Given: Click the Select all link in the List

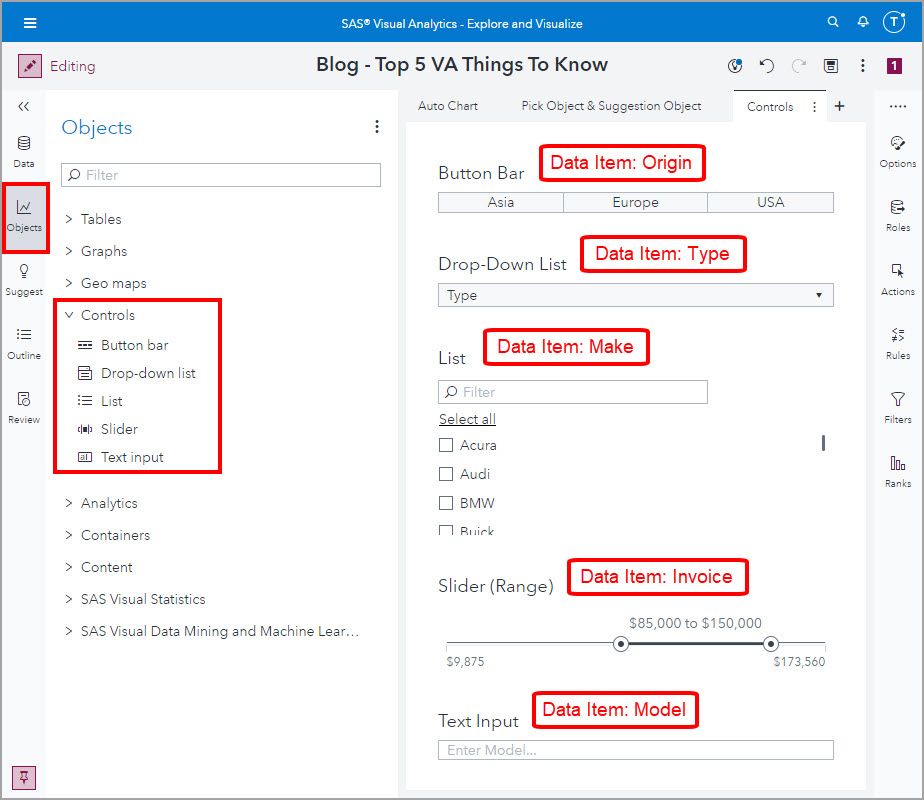Looking at the screenshot, I should (x=466, y=419).
